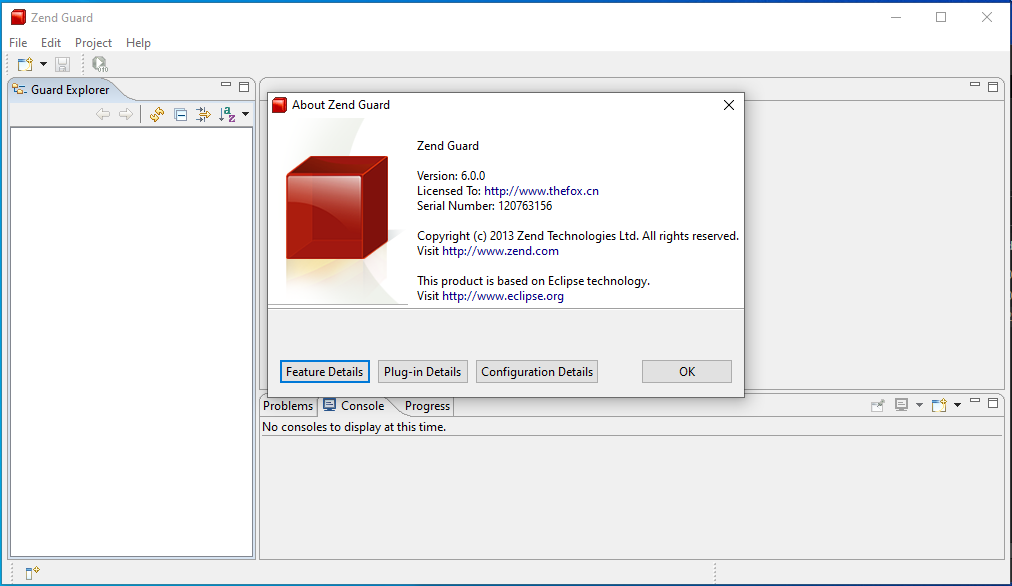Image resolution: width=1012 pixels, height=586 pixels.
Task: Click the Back arrow in Guard Explorer
Action: [103, 114]
